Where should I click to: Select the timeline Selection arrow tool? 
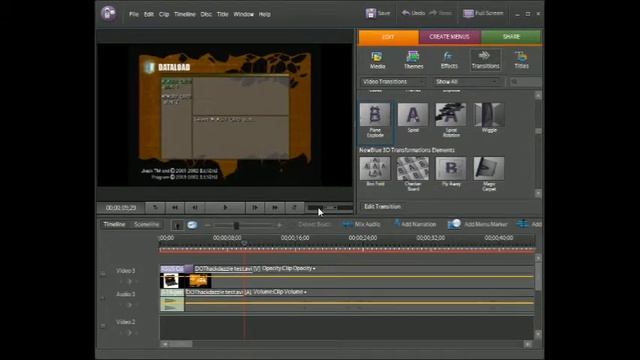coord(177,225)
